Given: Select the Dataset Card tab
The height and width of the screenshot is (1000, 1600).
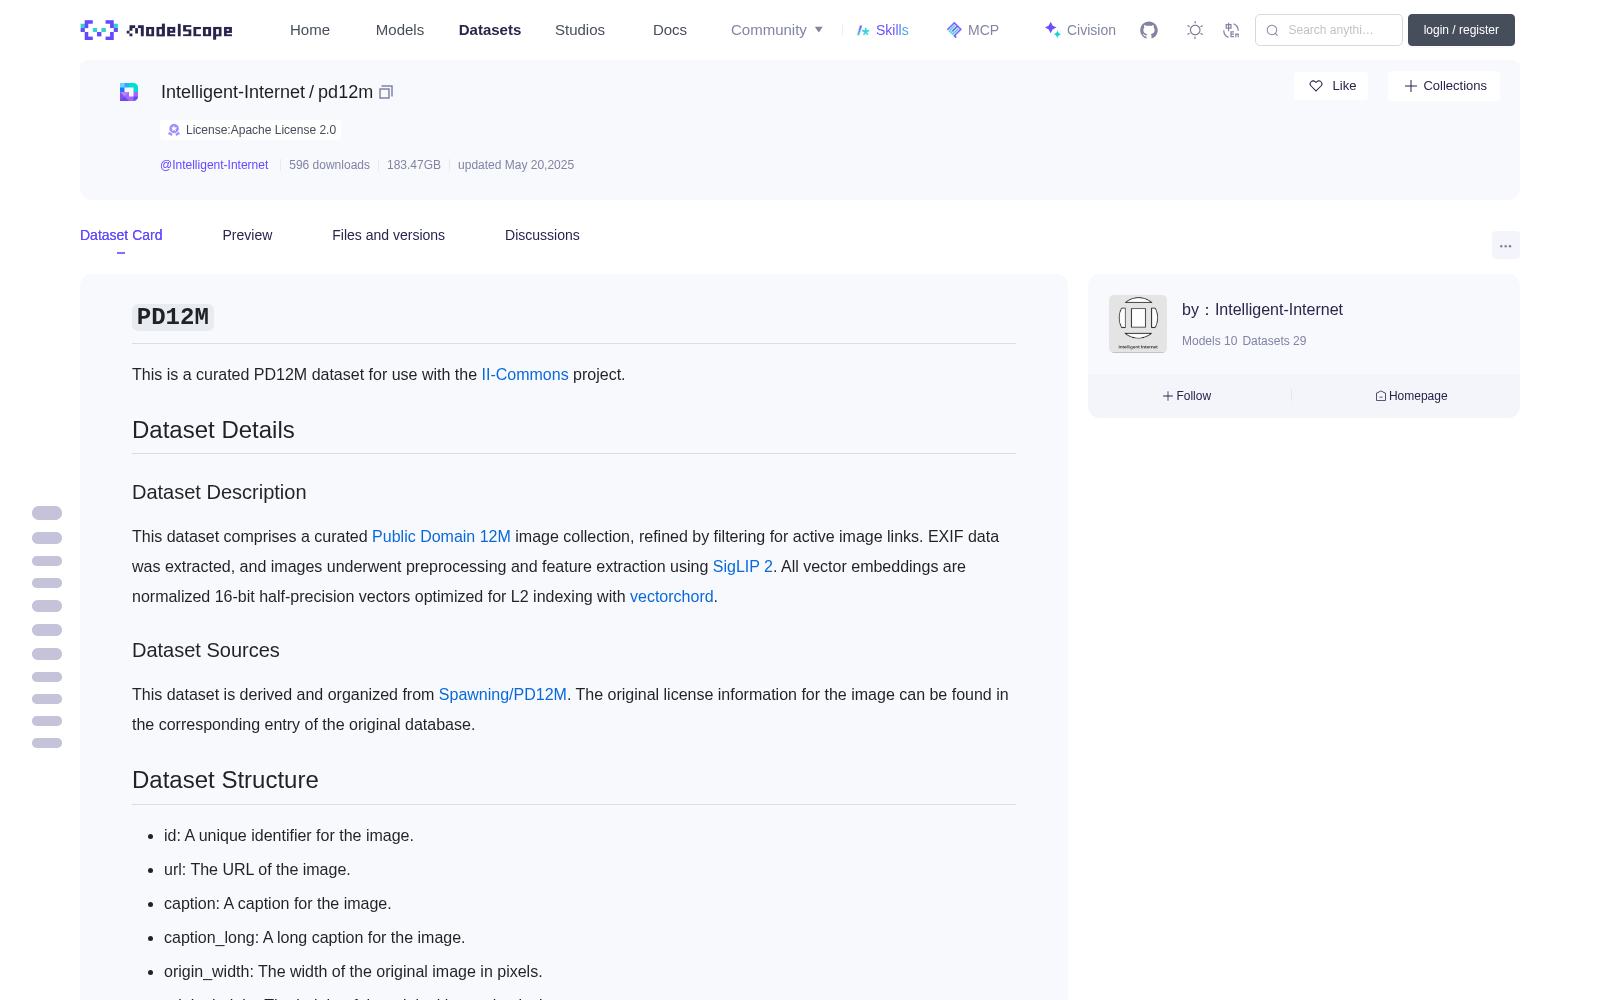Looking at the screenshot, I should (x=121, y=235).
